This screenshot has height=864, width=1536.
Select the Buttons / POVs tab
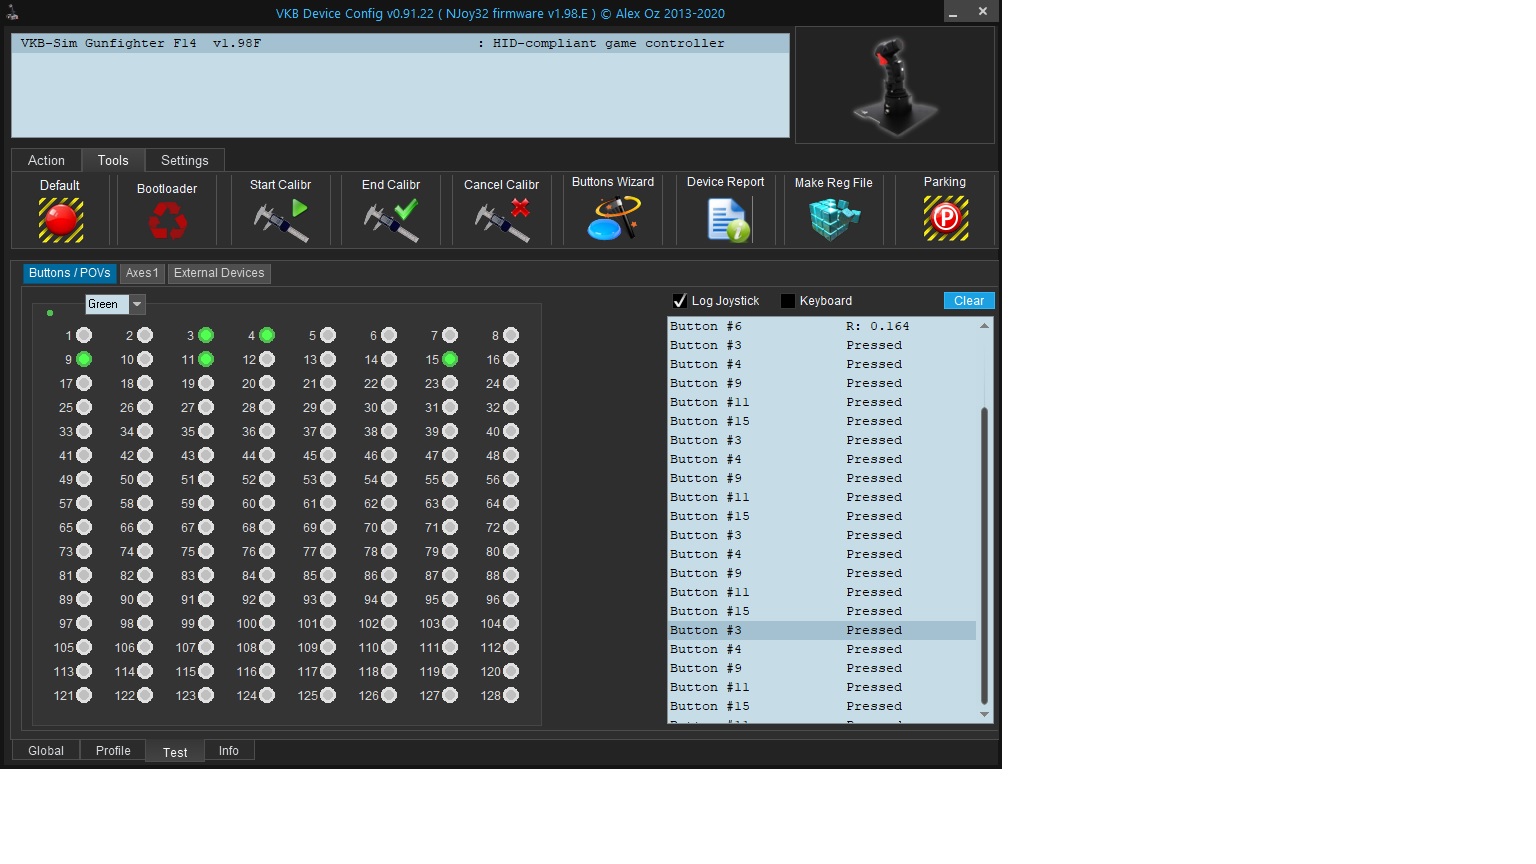tap(70, 273)
